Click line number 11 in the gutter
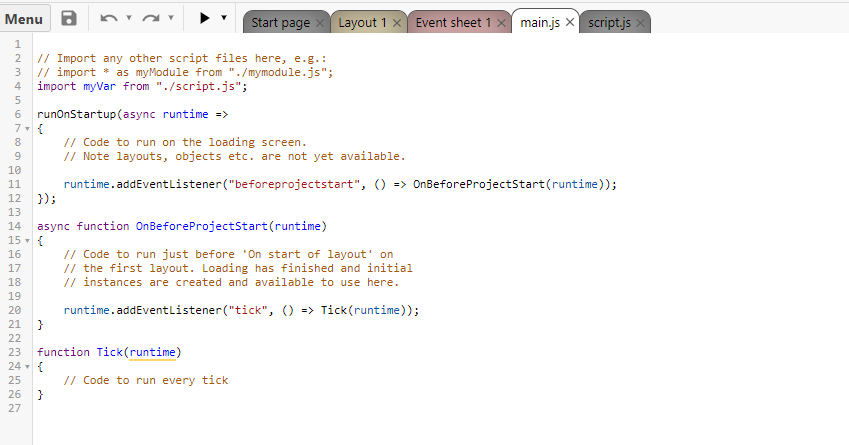Screen dimensions: 849x445 [15, 184]
